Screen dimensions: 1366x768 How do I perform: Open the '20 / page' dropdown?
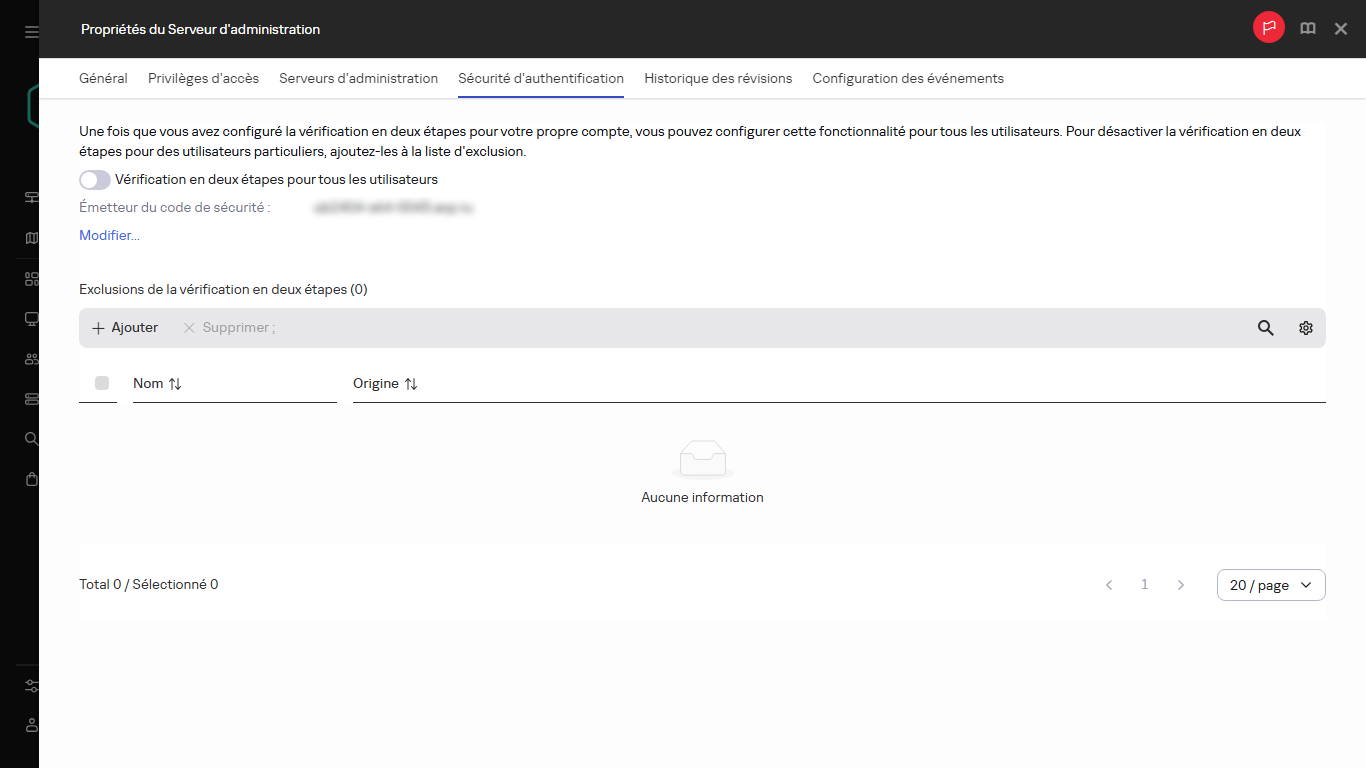1270,584
